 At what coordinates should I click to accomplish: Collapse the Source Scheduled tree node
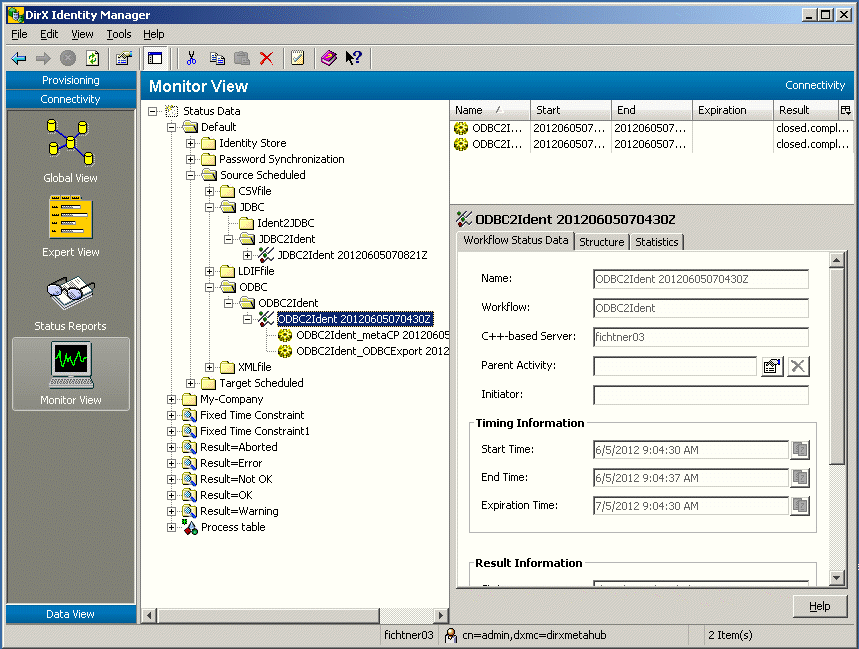tap(191, 175)
